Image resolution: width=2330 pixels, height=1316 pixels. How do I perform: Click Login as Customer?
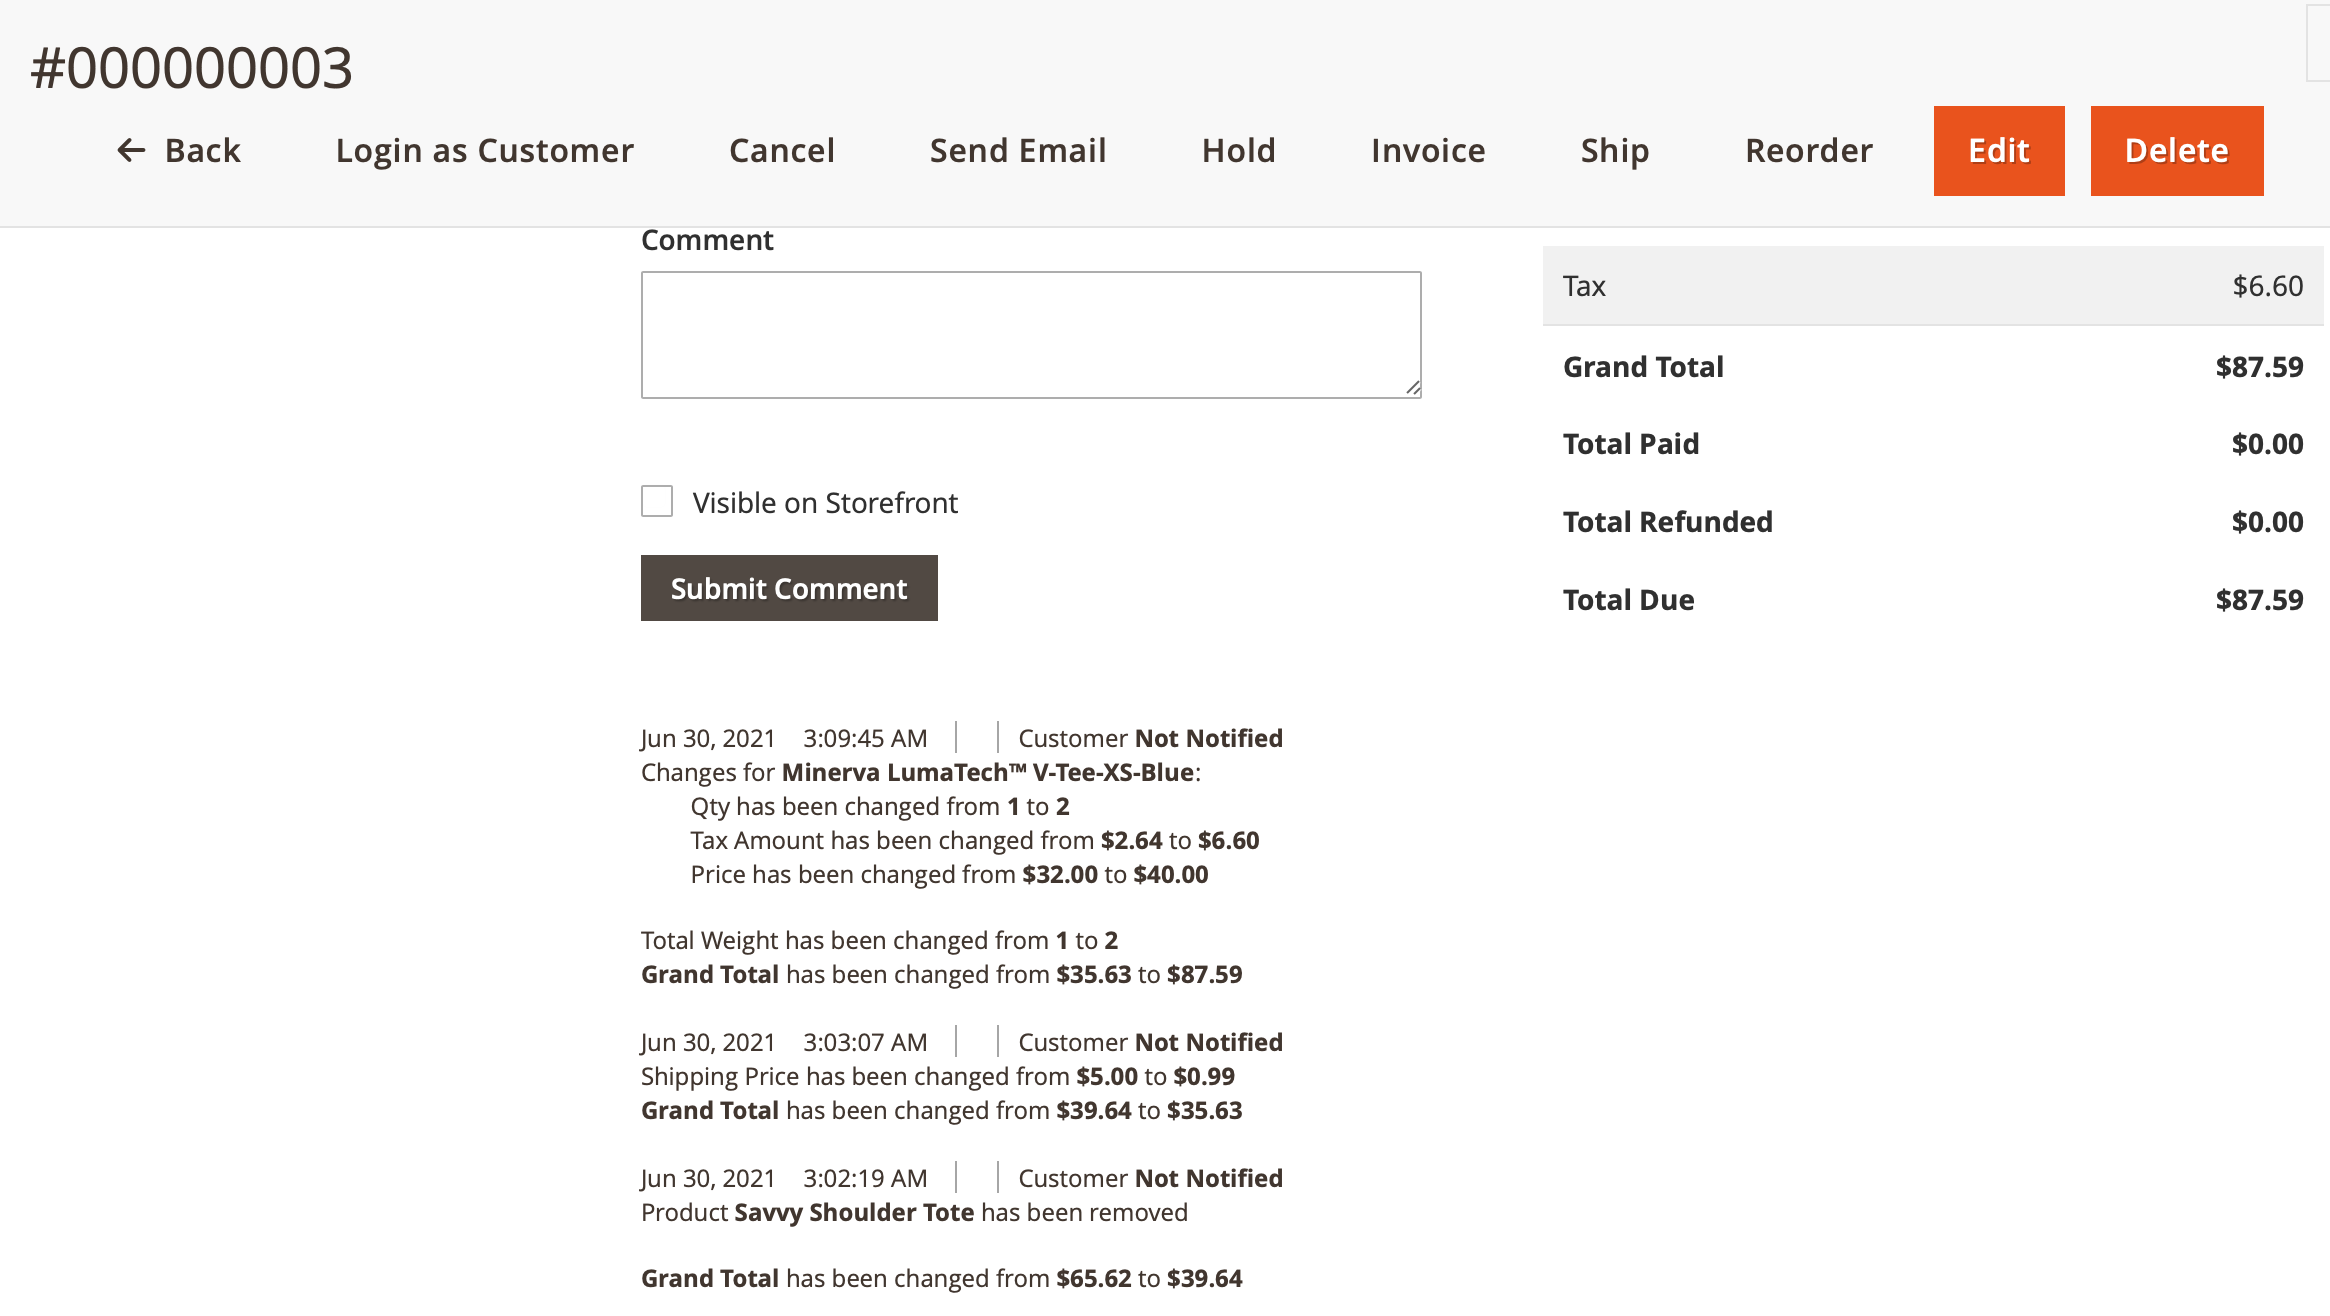(x=485, y=151)
